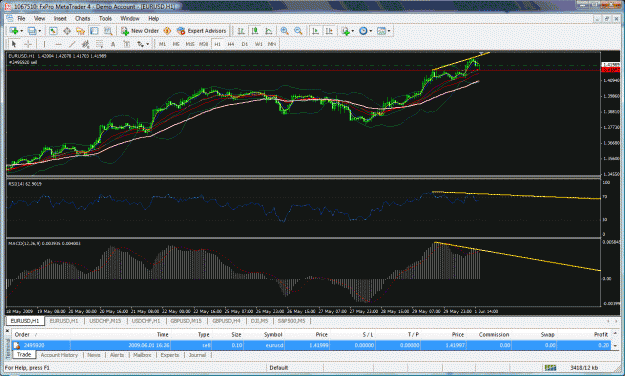Click the Zoom Out magnifier icon
The height and width of the screenshot is (376, 625).
(298, 31)
